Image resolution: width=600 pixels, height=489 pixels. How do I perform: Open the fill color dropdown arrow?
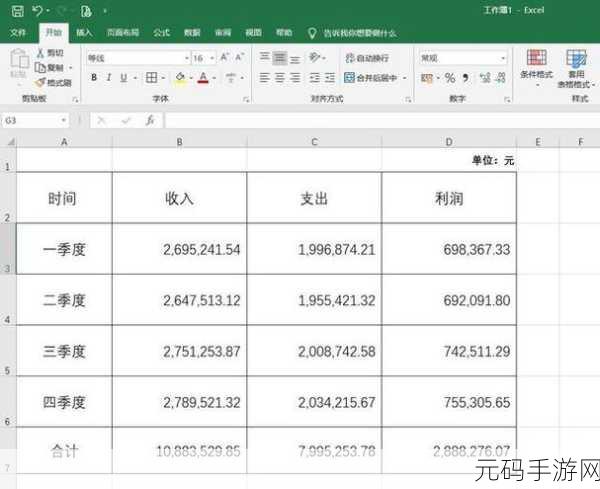(x=191, y=78)
